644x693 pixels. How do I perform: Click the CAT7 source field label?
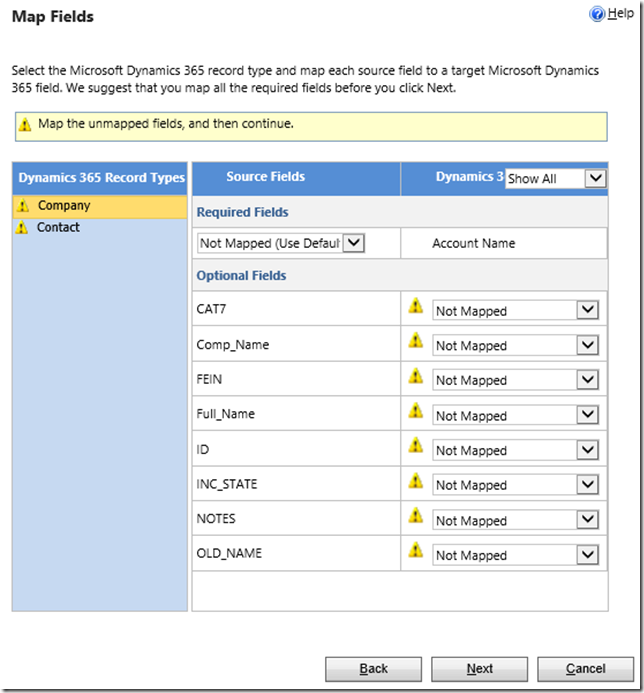(x=211, y=309)
